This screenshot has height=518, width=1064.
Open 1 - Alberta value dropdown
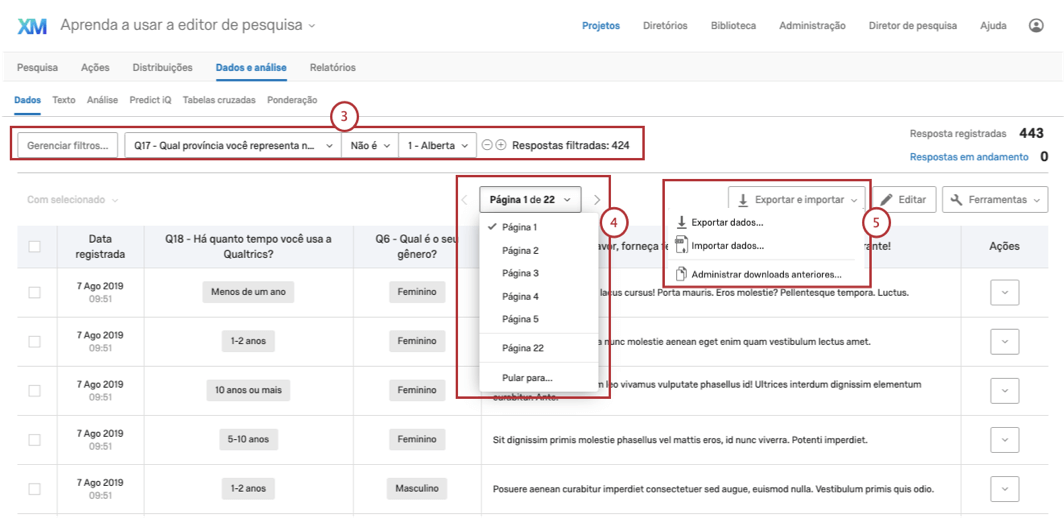click(x=438, y=145)
